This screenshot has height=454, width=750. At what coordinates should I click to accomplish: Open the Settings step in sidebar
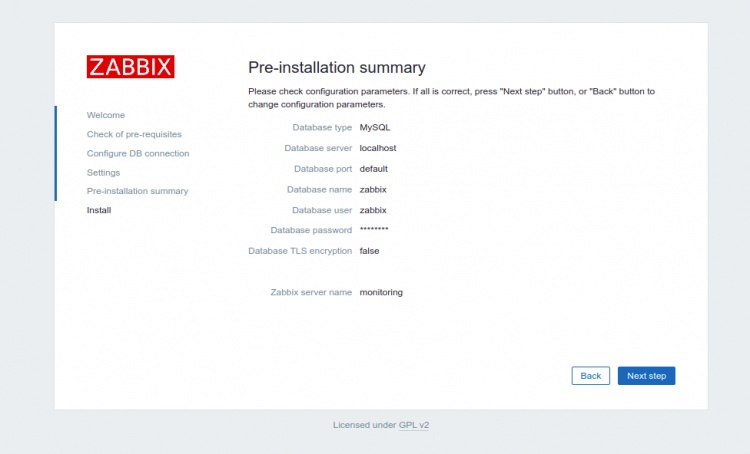click(x=103, y=172)
